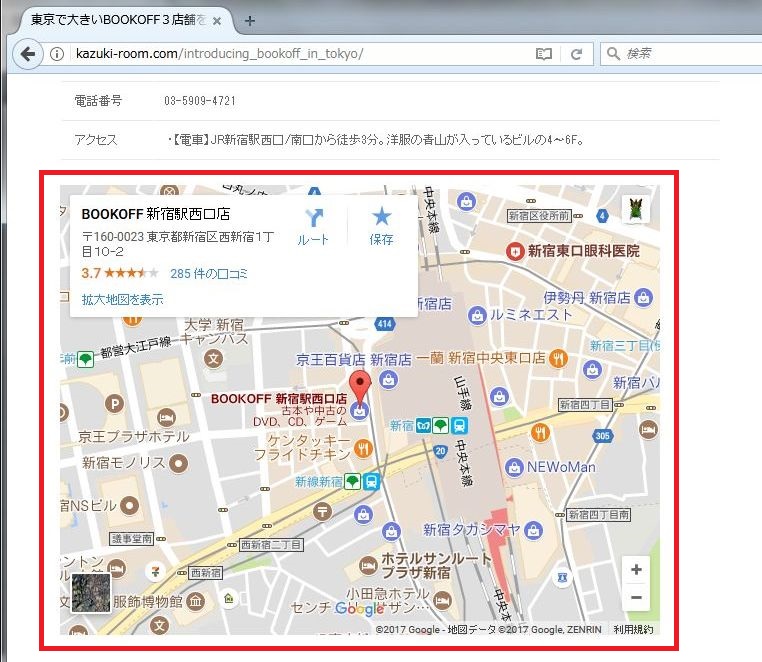Click 新宿東口眼科医院 hospital icon
Image resolution: width=762 pixels, height=662 pixels.
pyautogui.click(x=515, y=251)
